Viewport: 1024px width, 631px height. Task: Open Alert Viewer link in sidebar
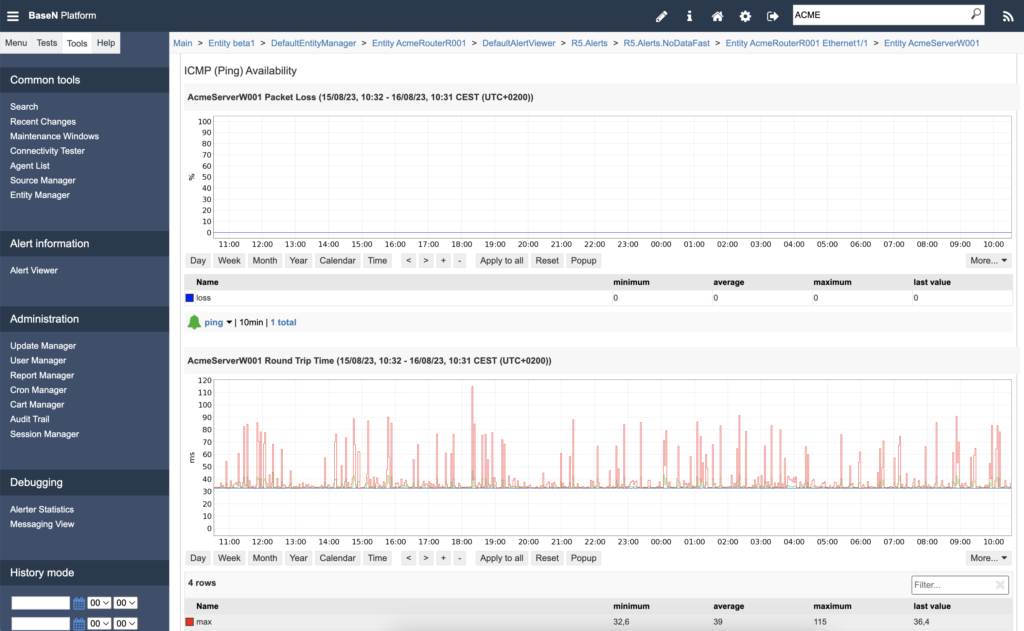click(x=34, y=270)
